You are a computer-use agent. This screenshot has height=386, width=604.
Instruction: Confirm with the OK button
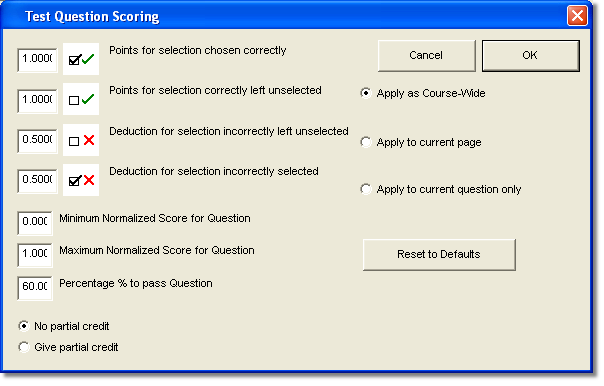coord(530,55)
